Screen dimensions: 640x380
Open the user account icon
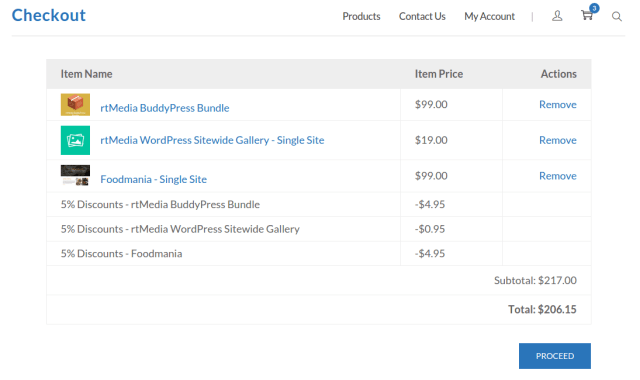point(557,16)
